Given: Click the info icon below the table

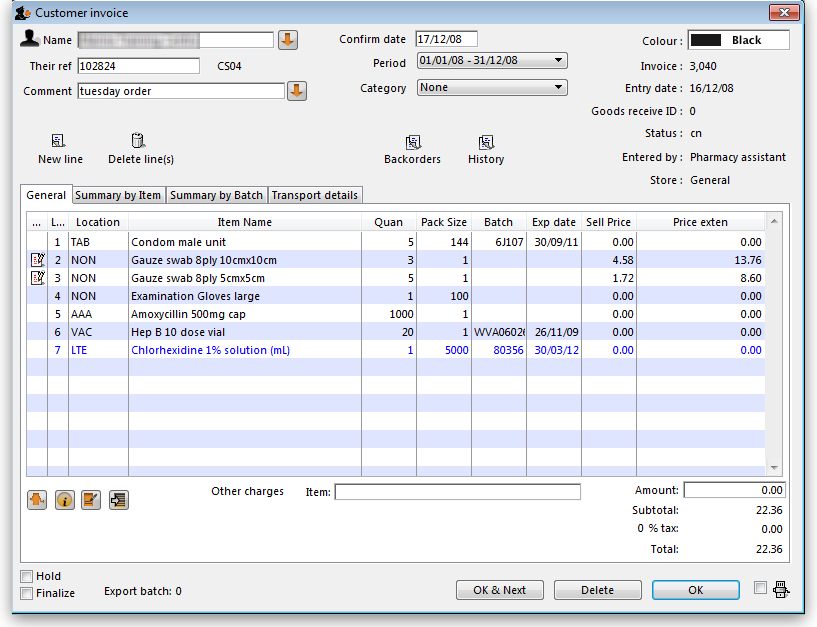Looking at the screenshot, I should (x=65, y=500).
